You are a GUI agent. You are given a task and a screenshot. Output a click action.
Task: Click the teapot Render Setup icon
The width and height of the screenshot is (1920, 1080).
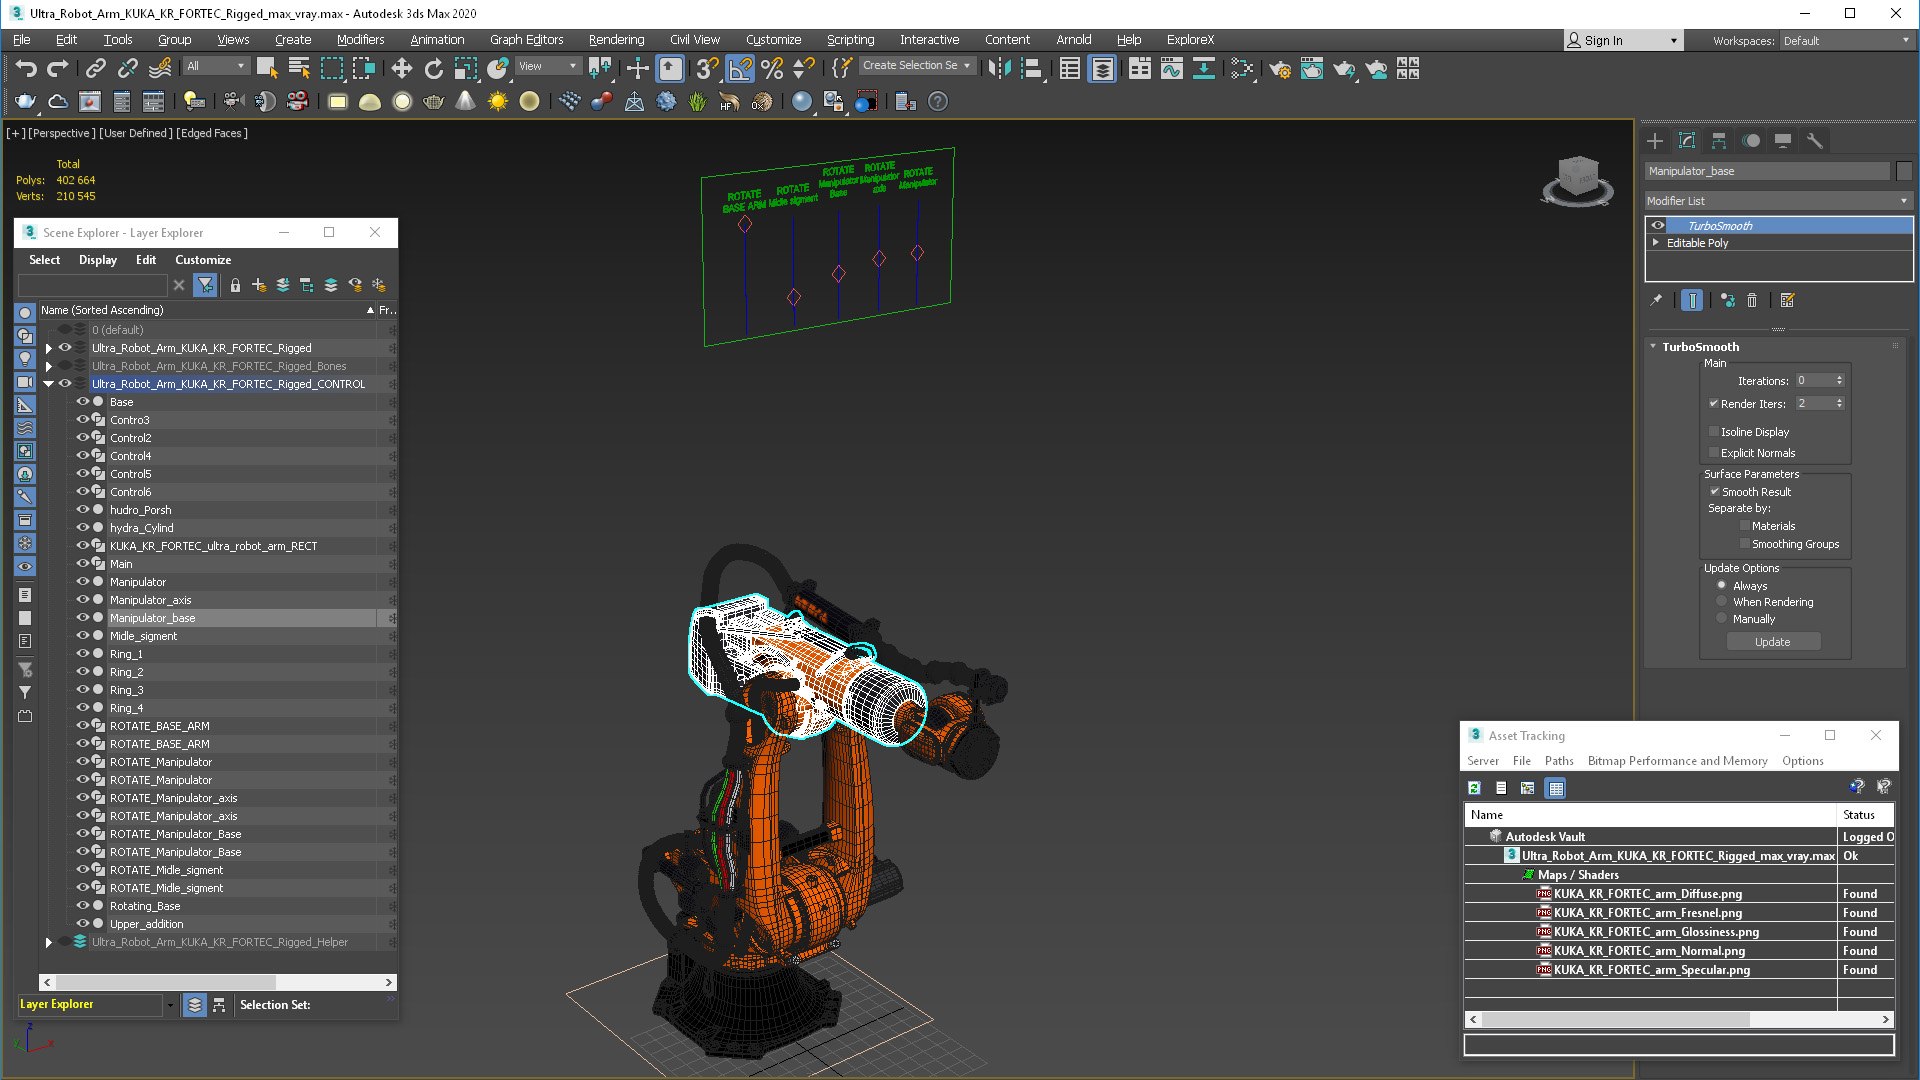(x=1280, y=68)
